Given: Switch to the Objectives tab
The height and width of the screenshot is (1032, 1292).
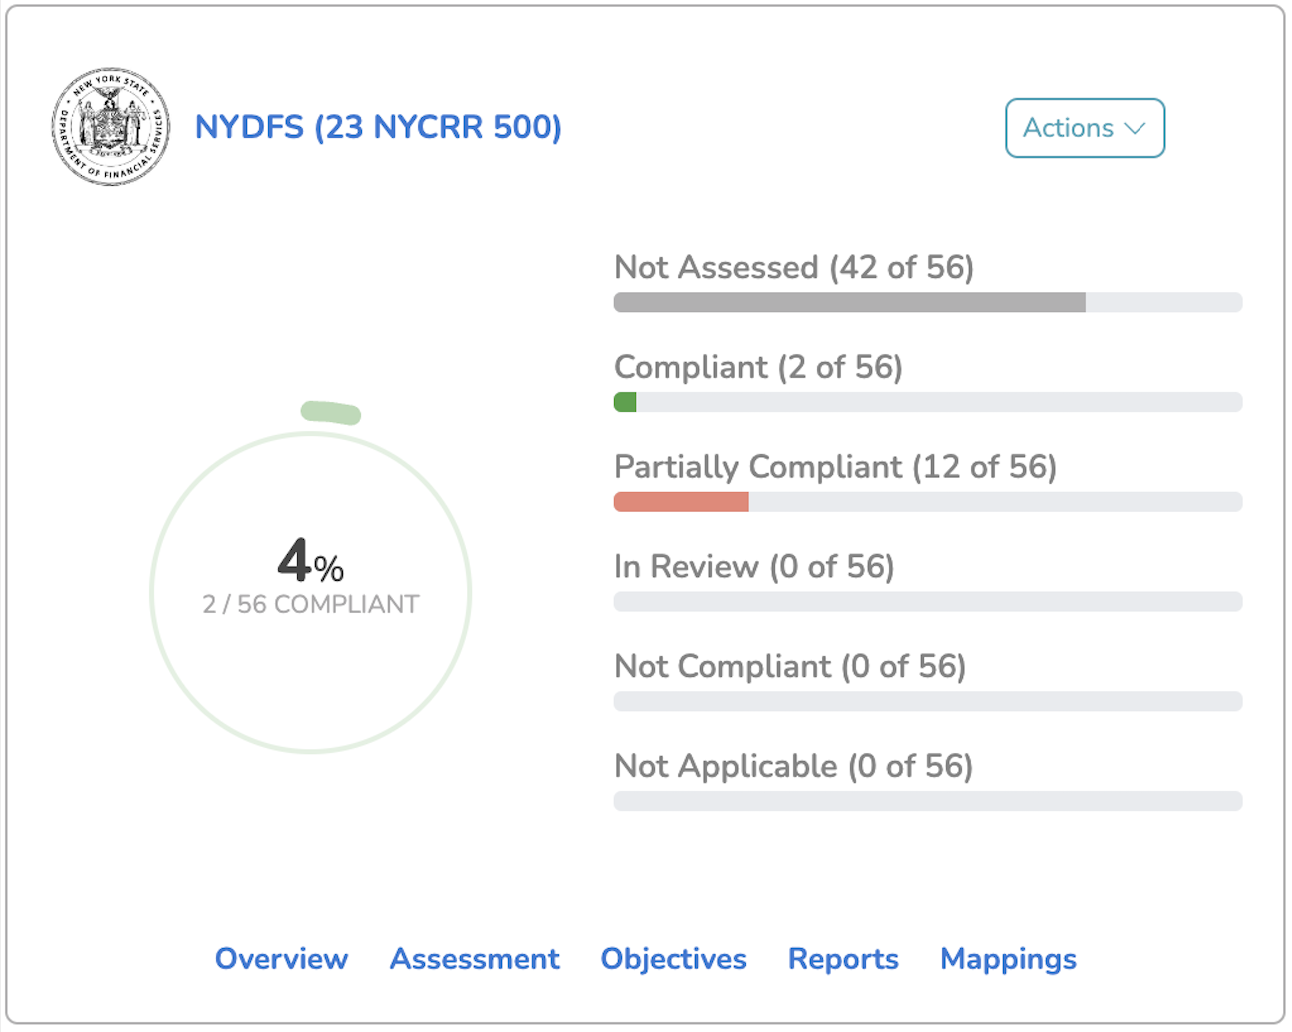Looking at the screenshot, I should [673, 958].
